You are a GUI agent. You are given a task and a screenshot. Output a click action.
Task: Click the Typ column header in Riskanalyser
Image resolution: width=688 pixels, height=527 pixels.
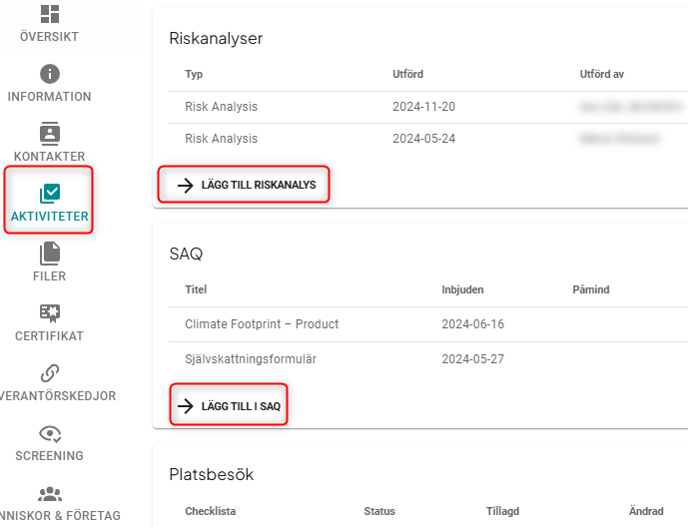point(194,74)
